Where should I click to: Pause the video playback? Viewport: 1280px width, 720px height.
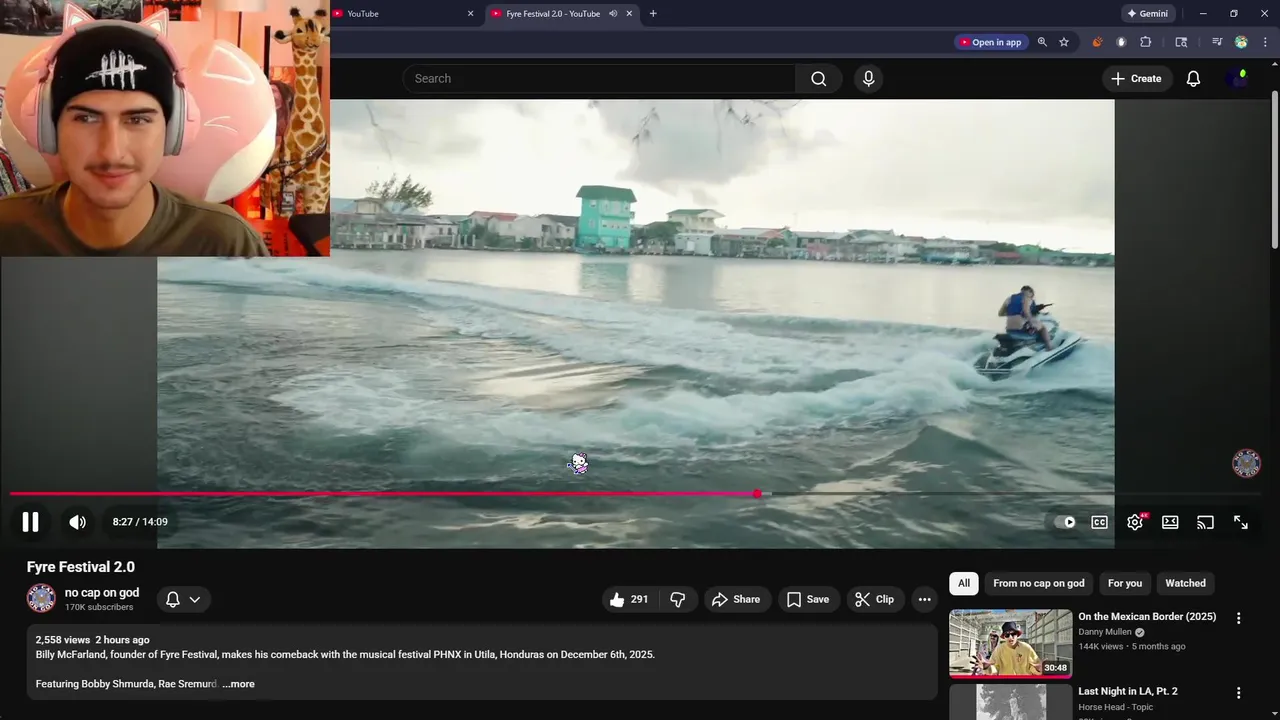click(30, 522)
